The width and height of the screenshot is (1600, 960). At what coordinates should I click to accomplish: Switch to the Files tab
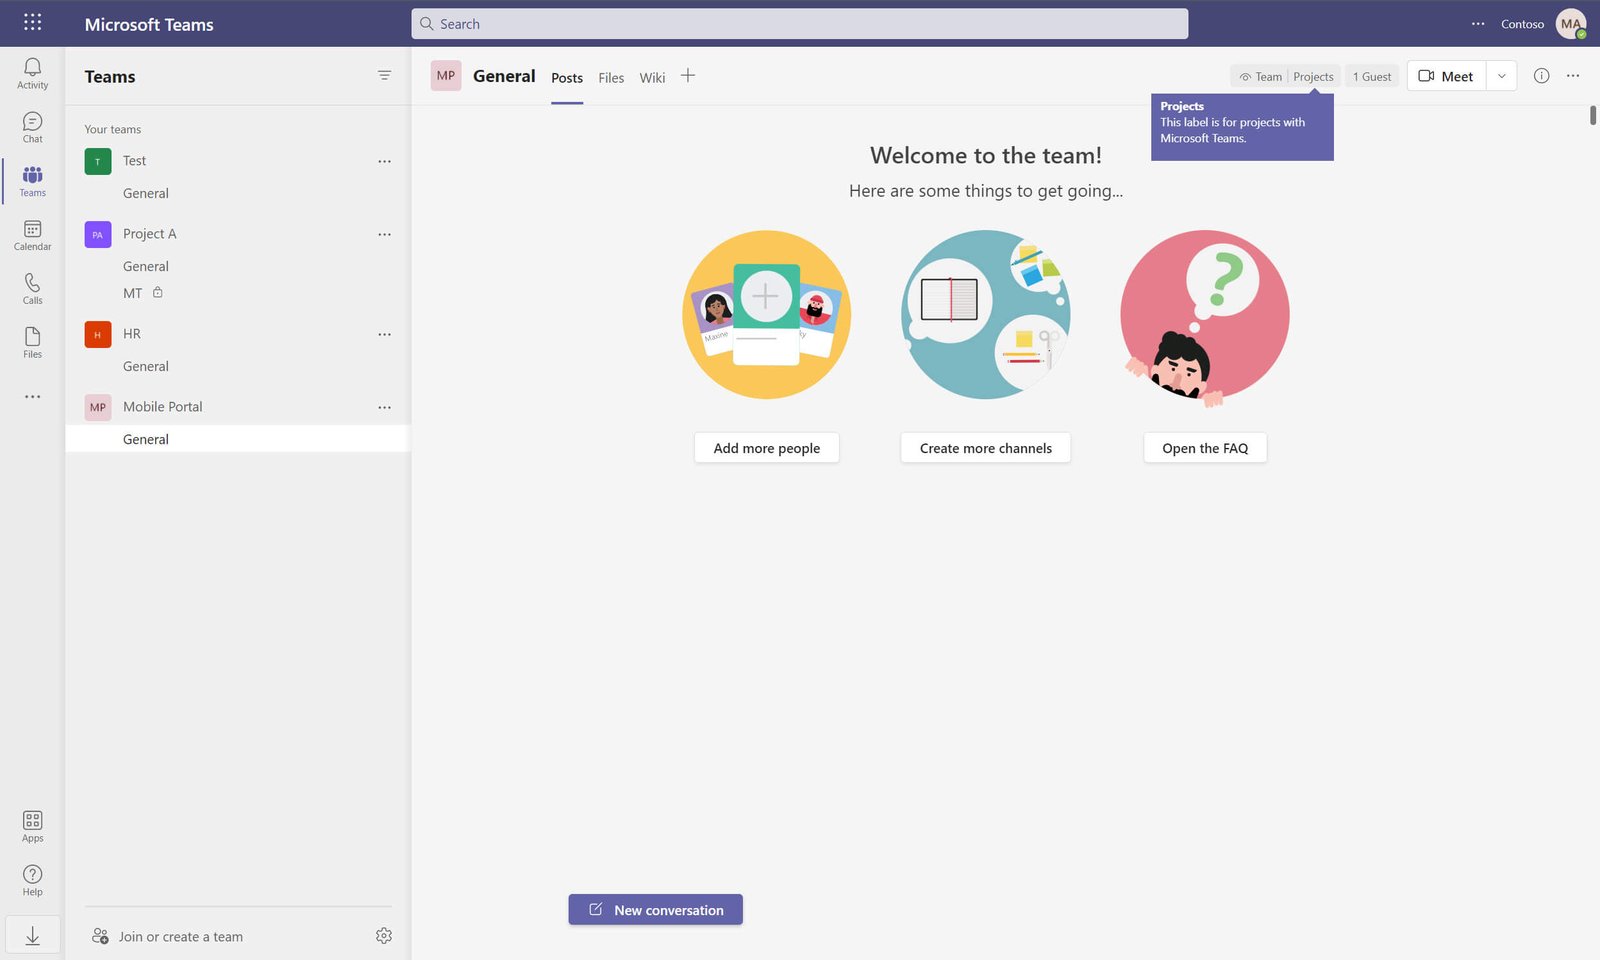(x=611, y=78)
